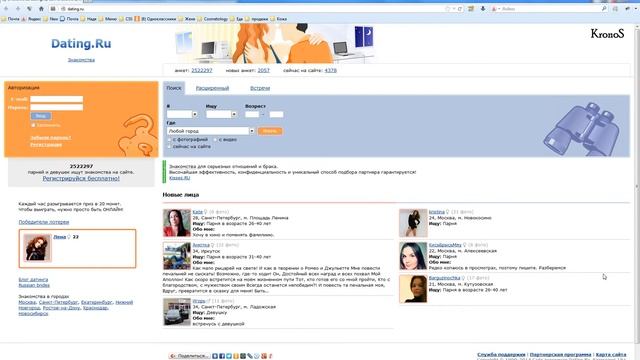Open the Bargurinochka profile name link
640x360 pixels.
point(444,278)
